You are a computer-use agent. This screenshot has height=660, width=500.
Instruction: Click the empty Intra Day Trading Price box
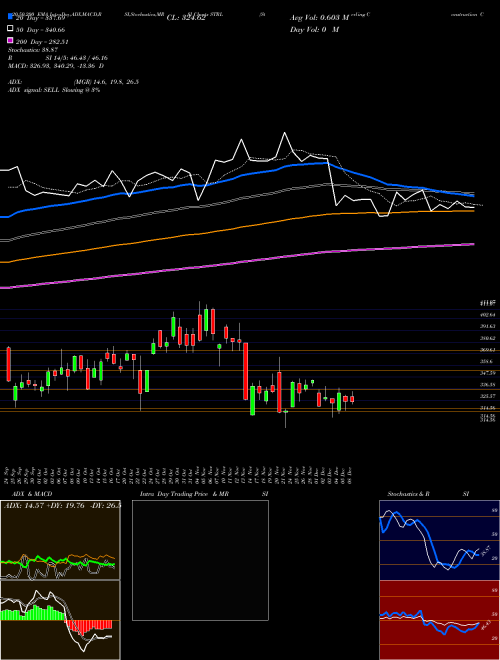tap(200, 560)
